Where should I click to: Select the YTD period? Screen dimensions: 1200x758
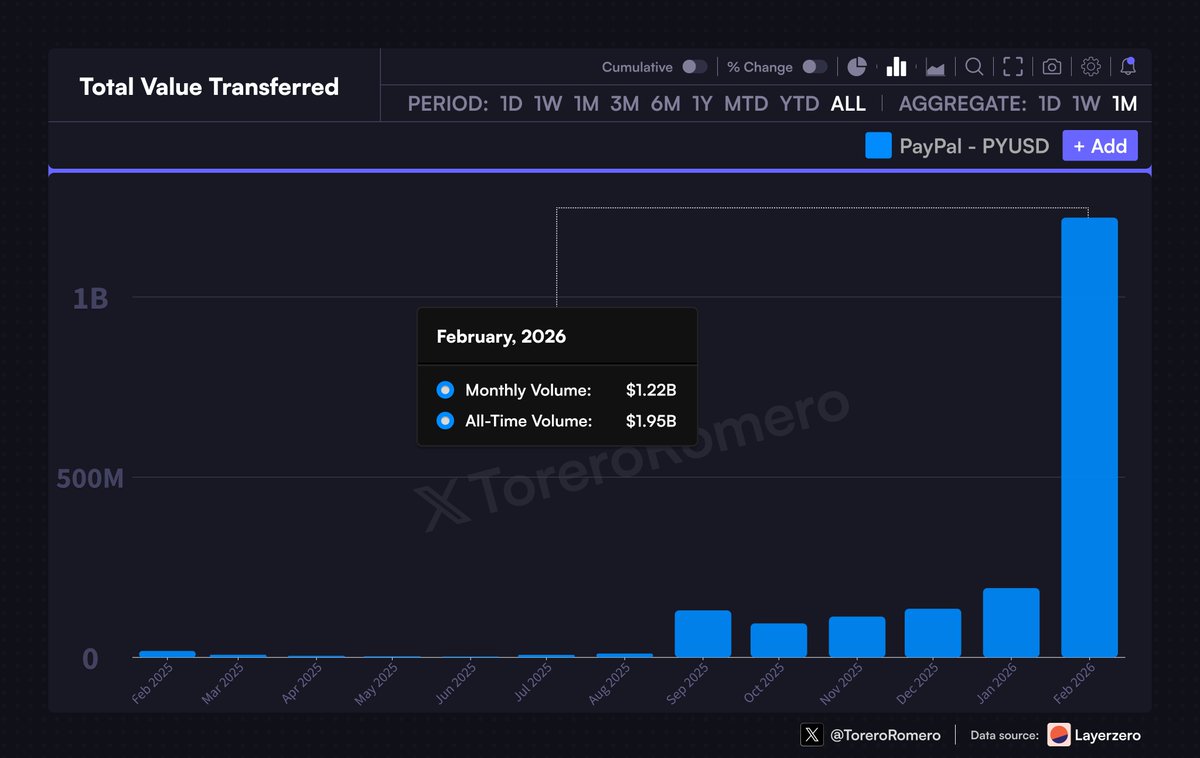tap(799, 104)
